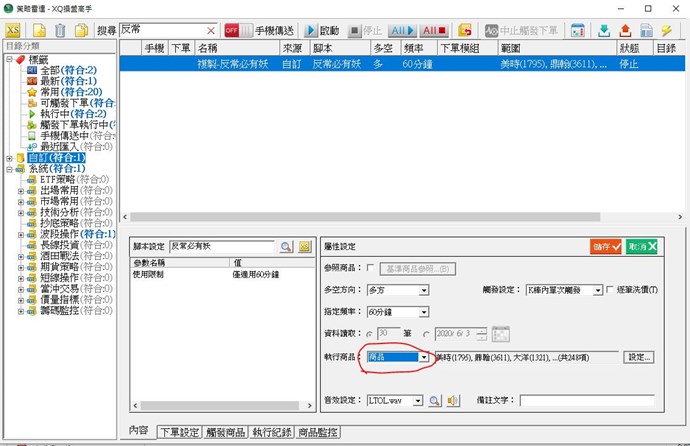The image size is (690, 446).
Task: Click the 備註文字 text input field
Action: (586, 400)
